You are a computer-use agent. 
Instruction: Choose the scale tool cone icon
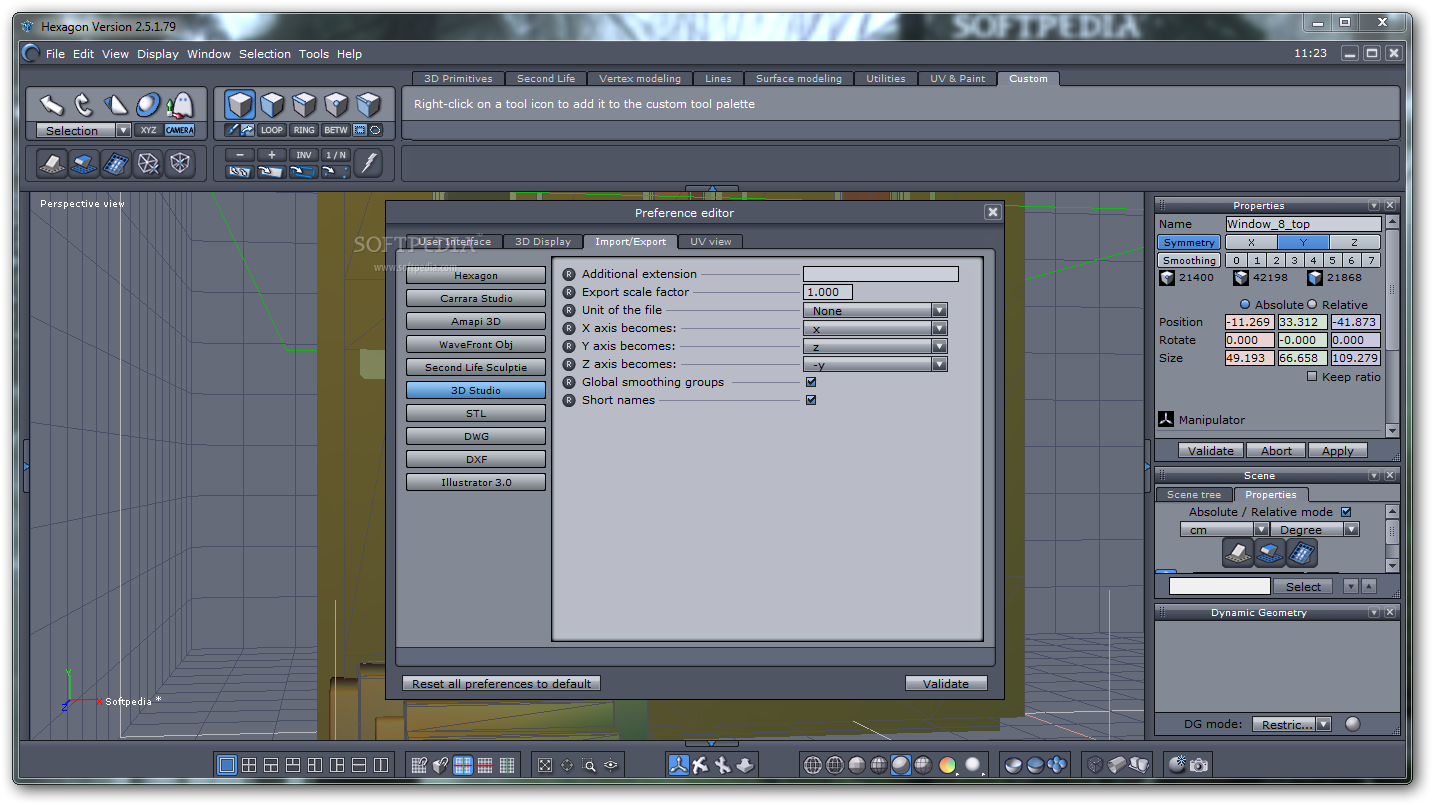(x=116, y=104)
